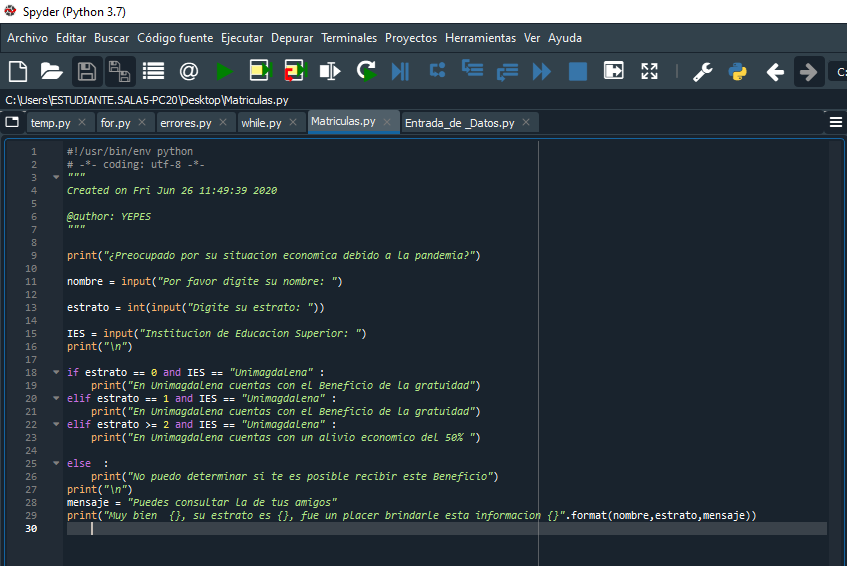Step out until function returns icon

coord(507,71)
